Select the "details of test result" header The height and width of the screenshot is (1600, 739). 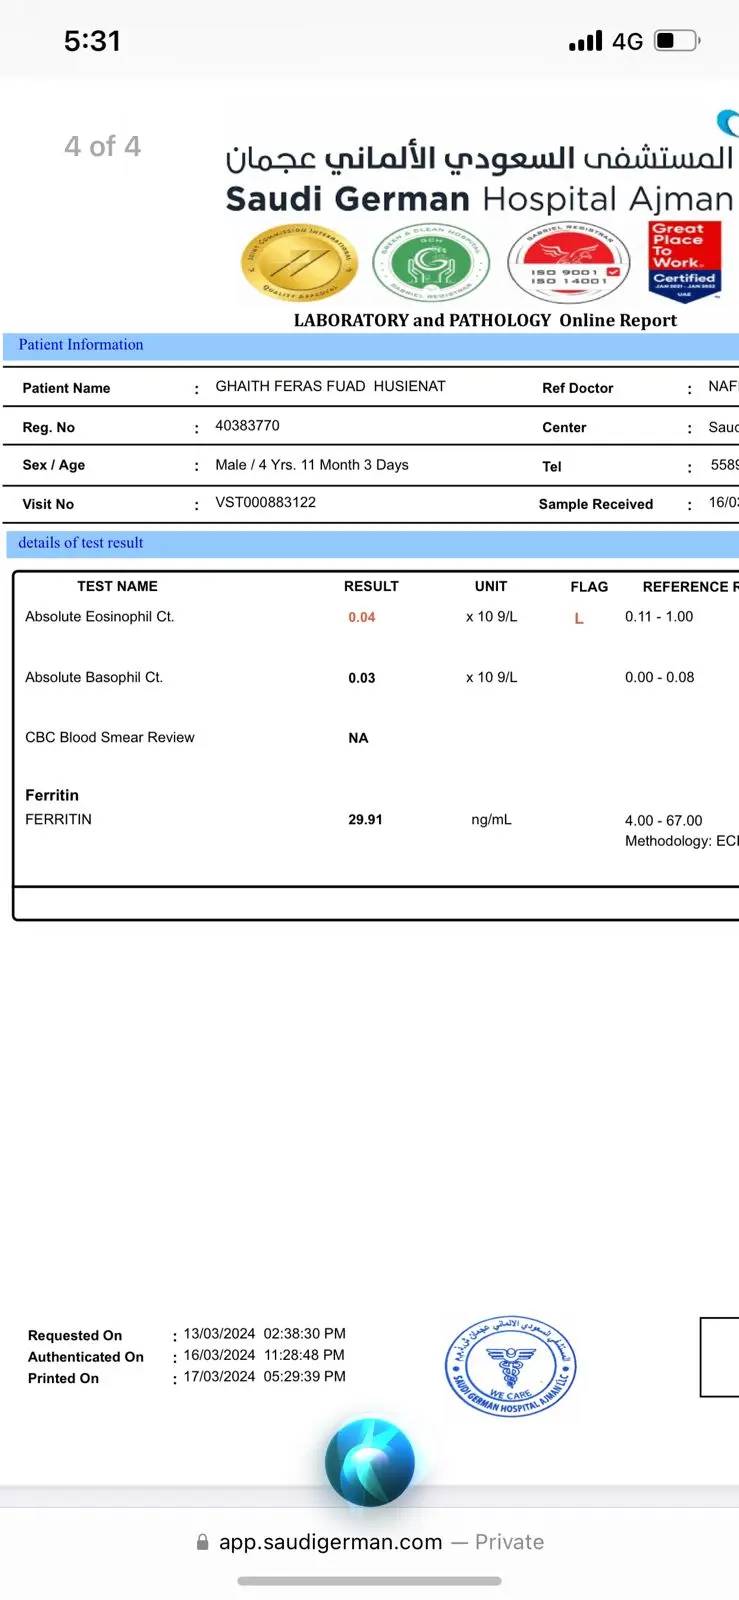[x=81, y=543]
